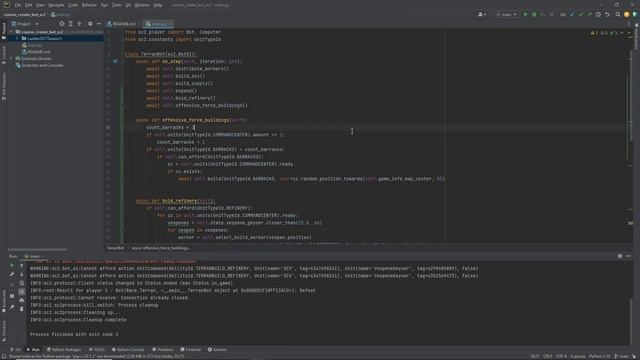Click the async offensive_force_buildings breadcrumb
Viewport: 640px width, 360px height.
click(x=160, y=248)
